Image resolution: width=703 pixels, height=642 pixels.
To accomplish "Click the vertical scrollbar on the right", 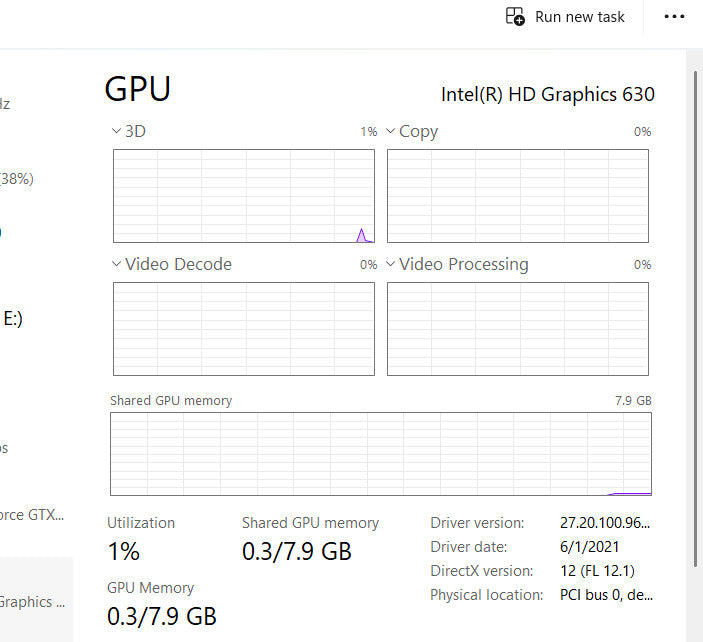I will 693,300.
